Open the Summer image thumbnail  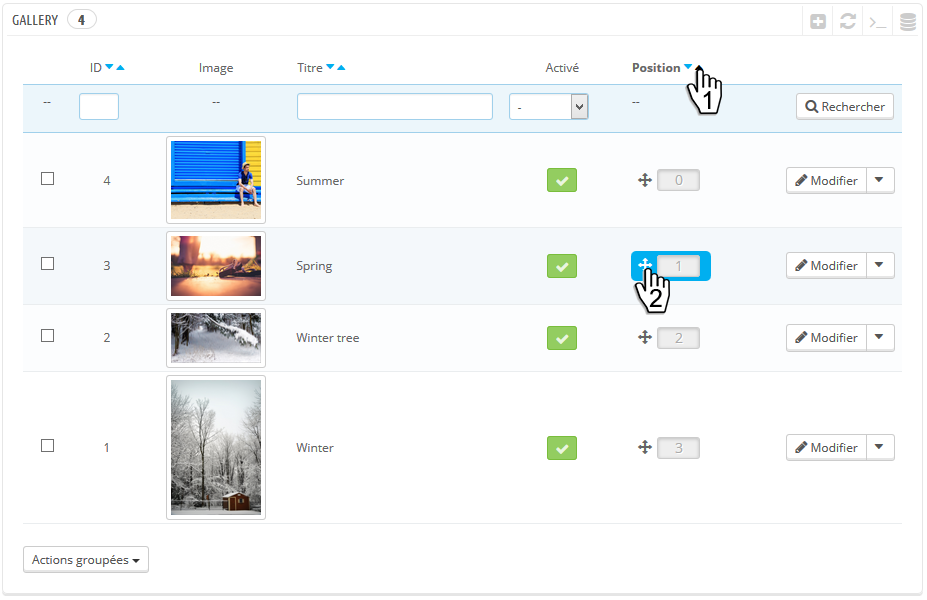coord(216,180)
